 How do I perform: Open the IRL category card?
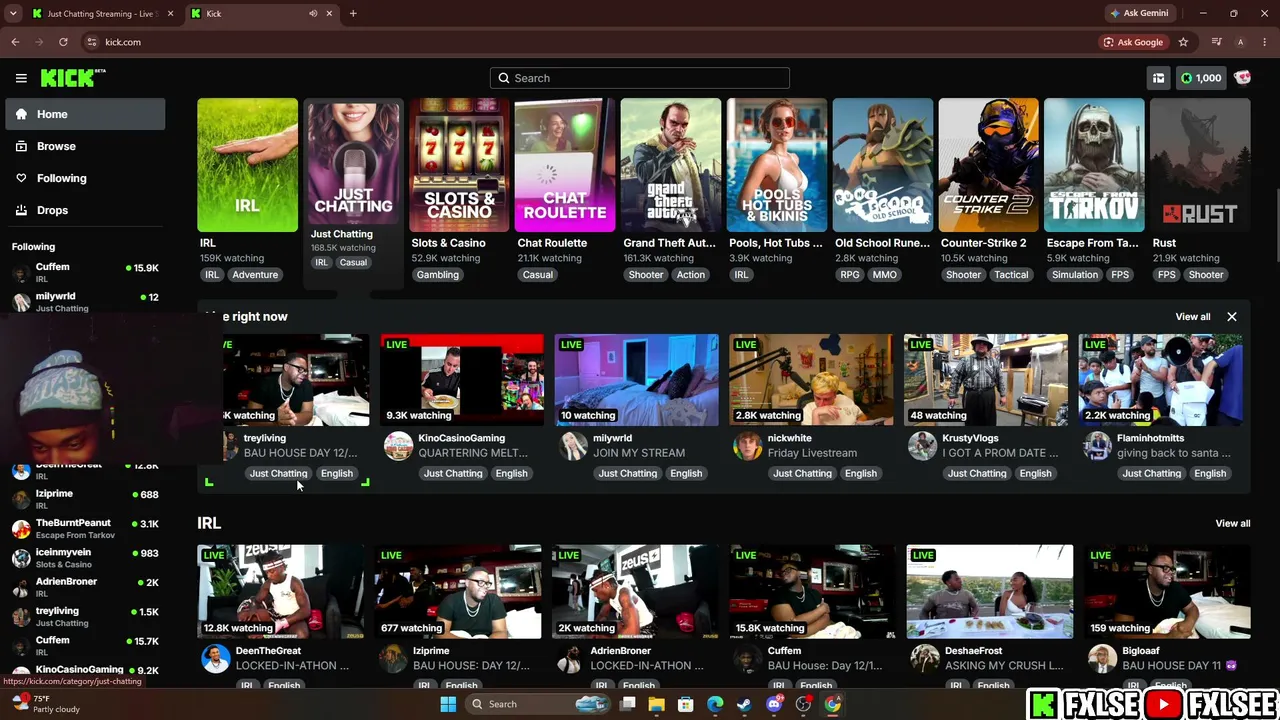247,165
